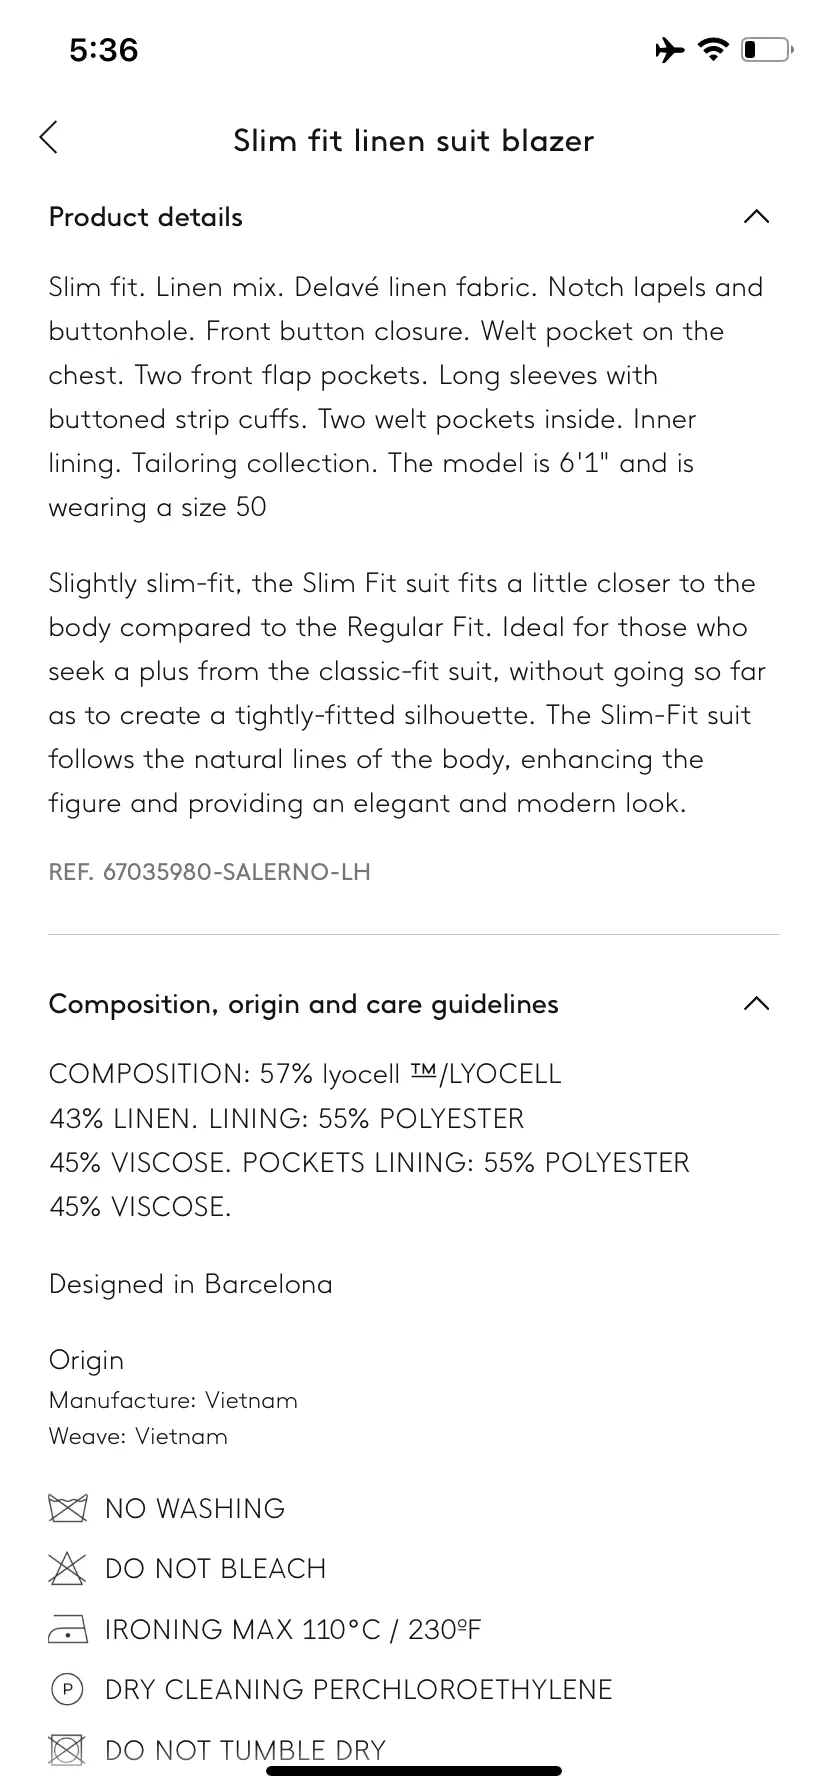
Task: Tap the Designed in Barcelona text
Action: point(191,1284)
